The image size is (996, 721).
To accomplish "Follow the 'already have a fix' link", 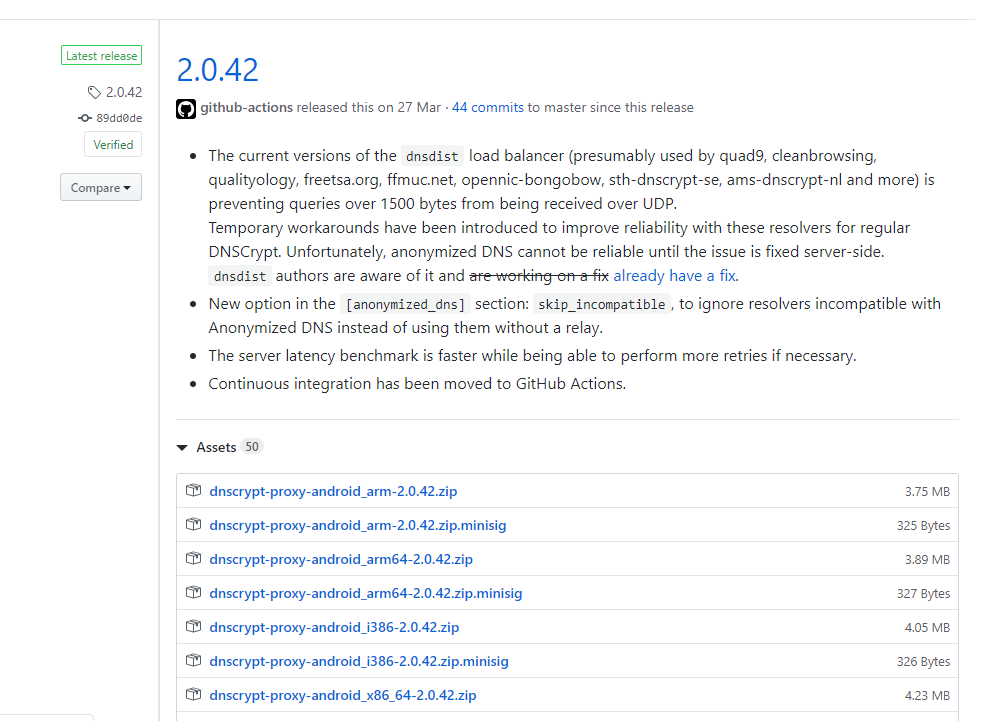I will coord(675,276).
